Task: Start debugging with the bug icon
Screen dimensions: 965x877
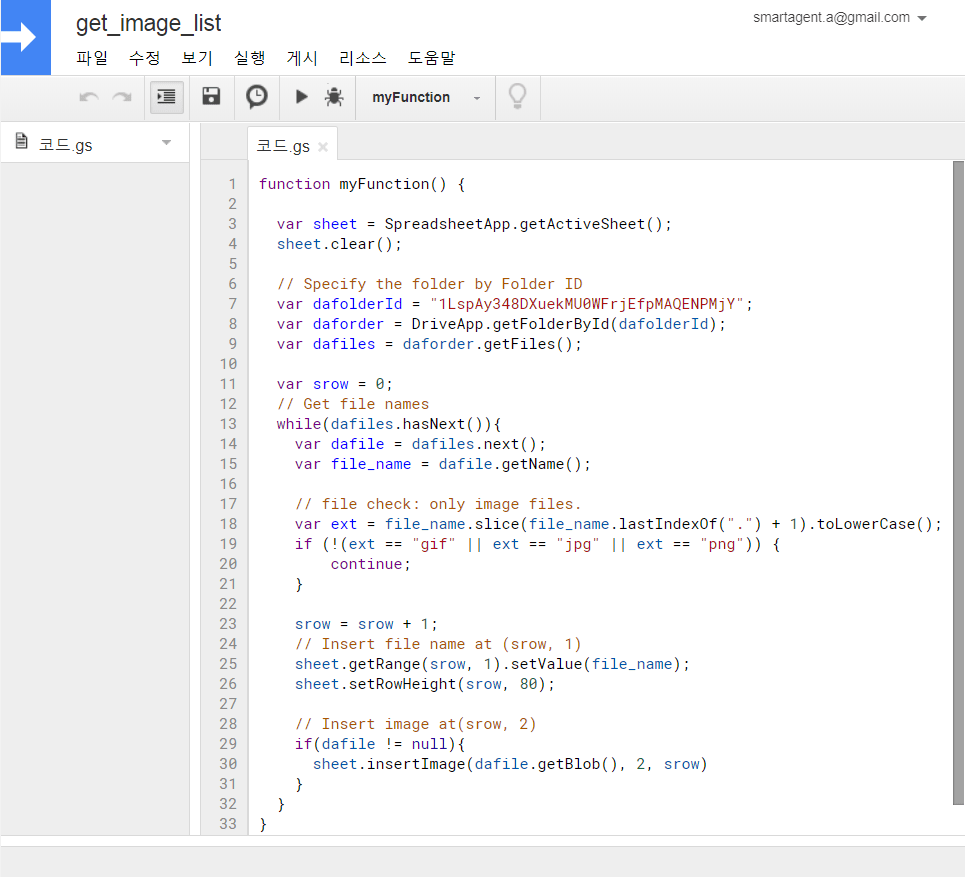Action: [x=334, y=97]
